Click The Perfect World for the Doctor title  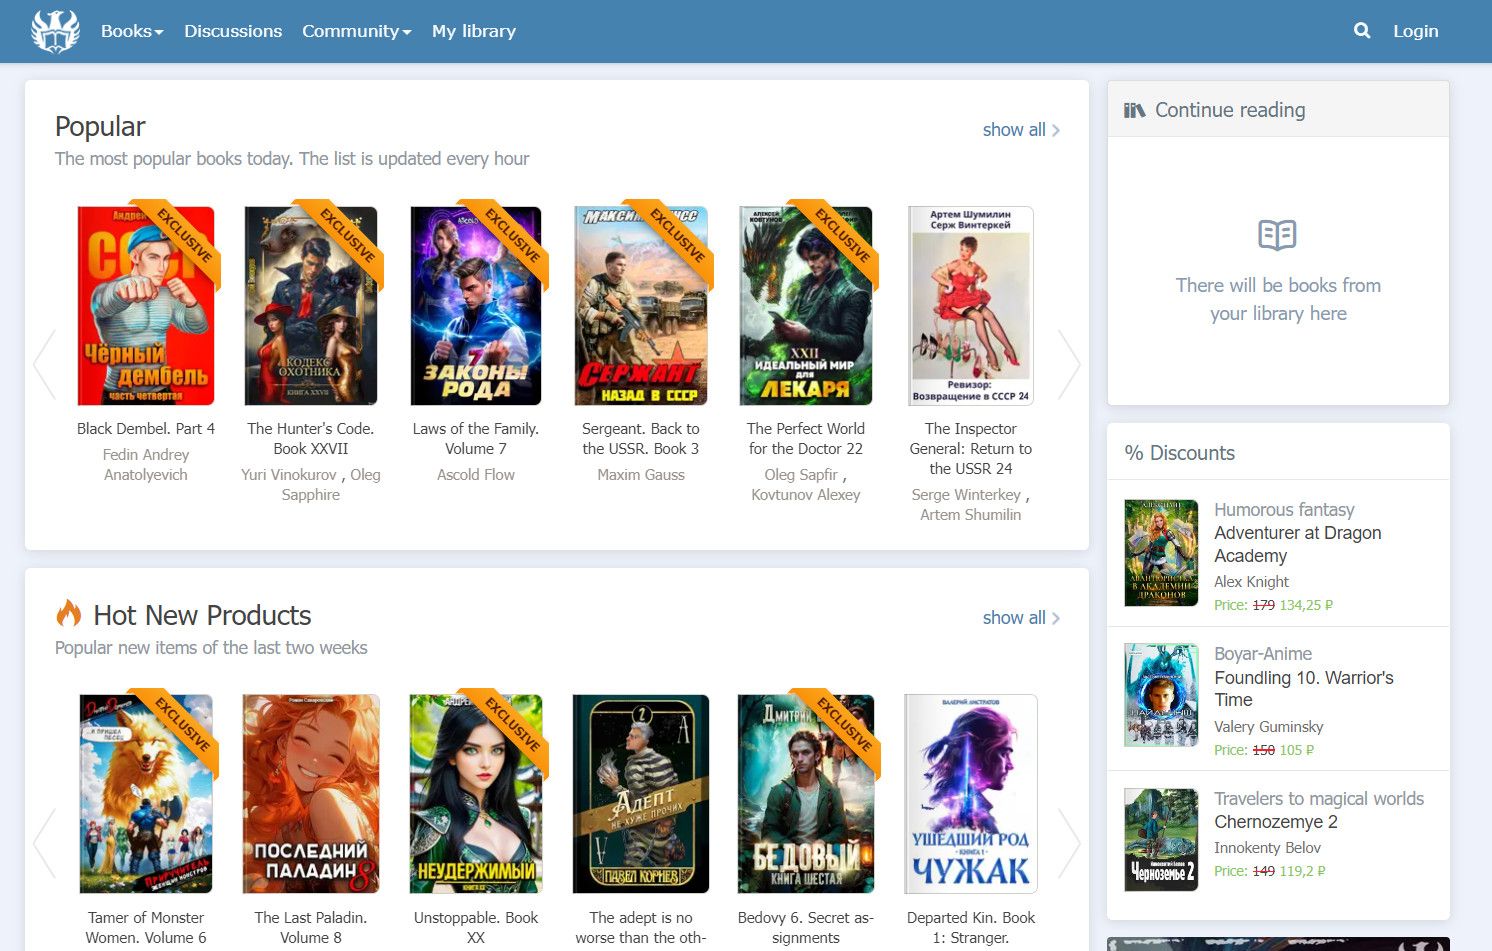click(806, 439)
